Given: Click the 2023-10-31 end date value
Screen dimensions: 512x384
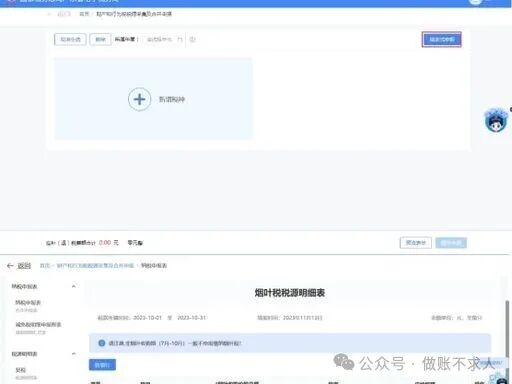Looking at the screenshot, I should (x=191, y=318).
